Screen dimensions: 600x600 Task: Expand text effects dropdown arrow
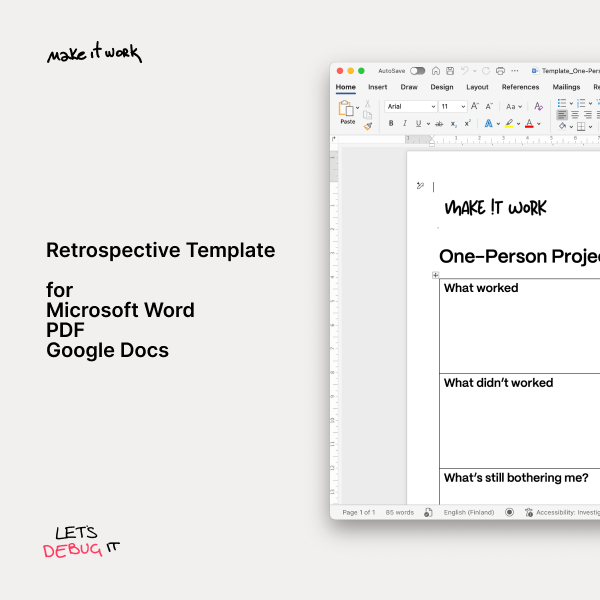click(498, 124)
